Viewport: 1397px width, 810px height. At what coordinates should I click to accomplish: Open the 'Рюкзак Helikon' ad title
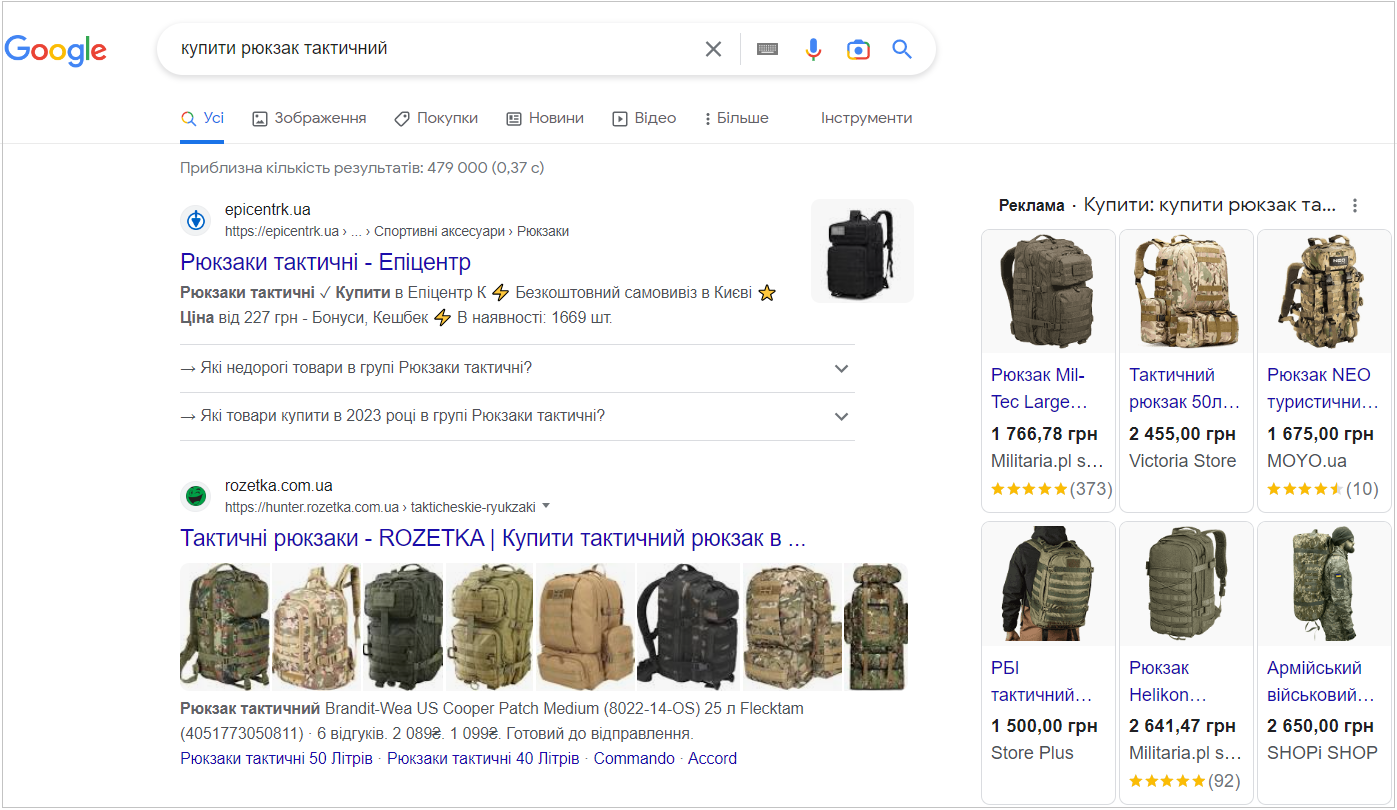click(1168, 681)
